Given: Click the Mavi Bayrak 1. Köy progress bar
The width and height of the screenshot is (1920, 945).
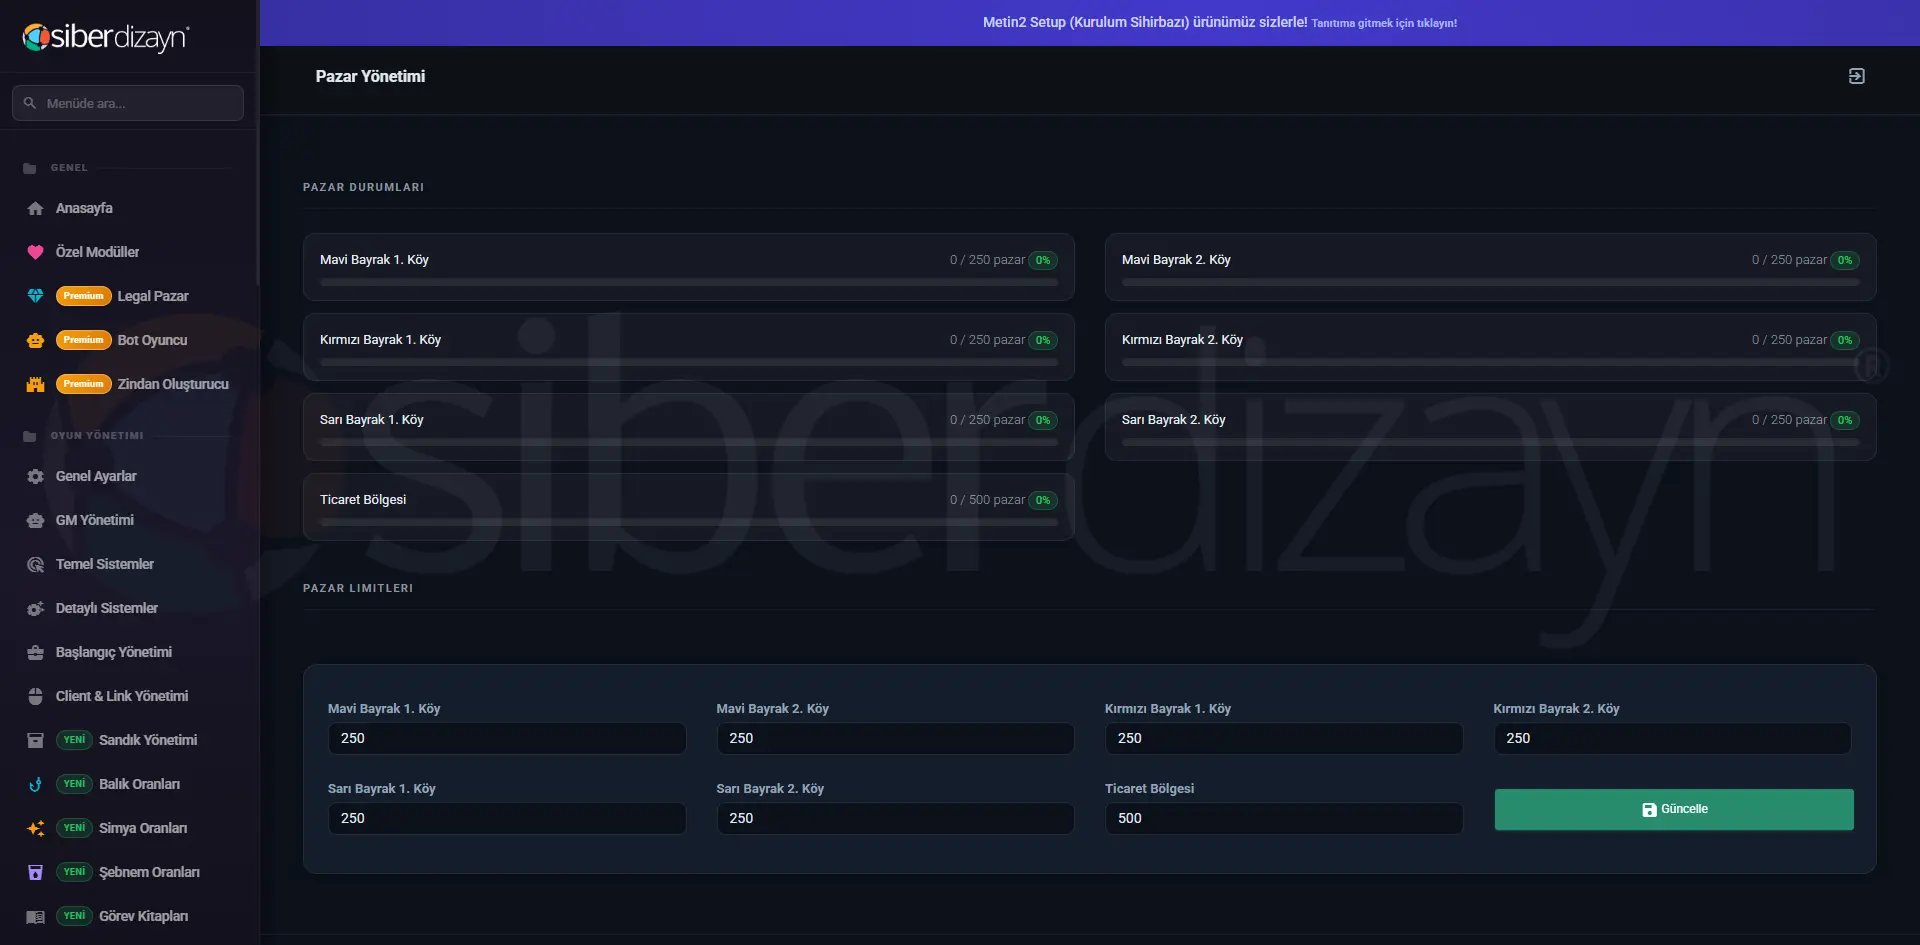Looking at the screenshot, I should pos(689,283).
